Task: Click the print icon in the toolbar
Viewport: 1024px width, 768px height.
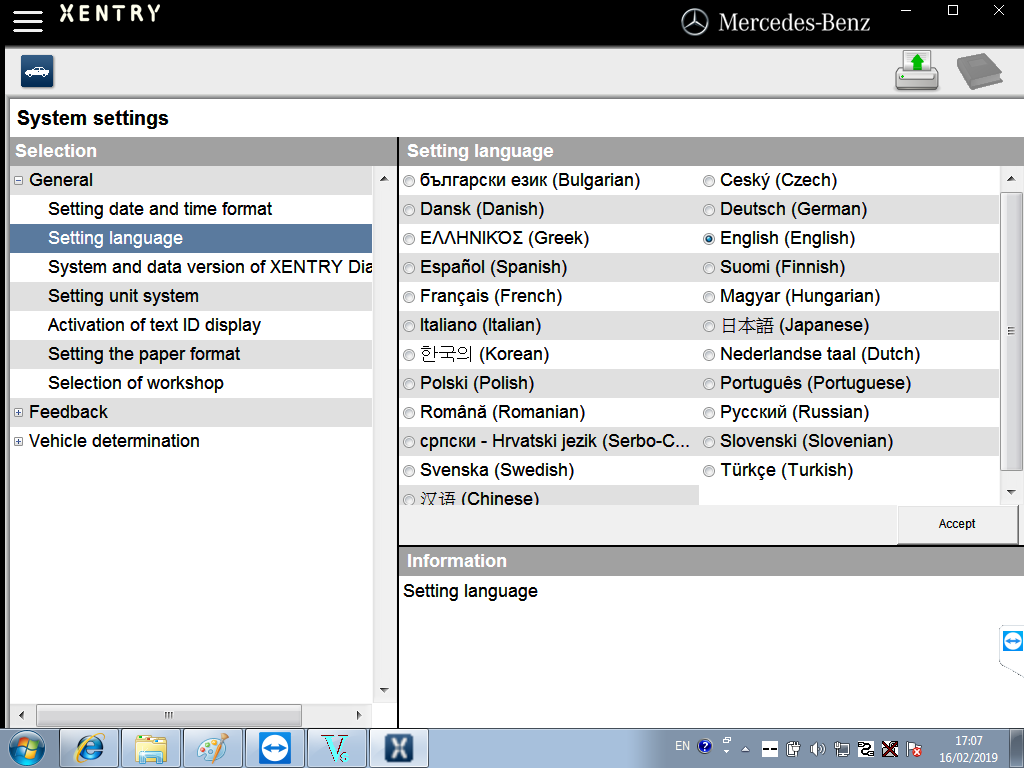Action: [917, 71]
